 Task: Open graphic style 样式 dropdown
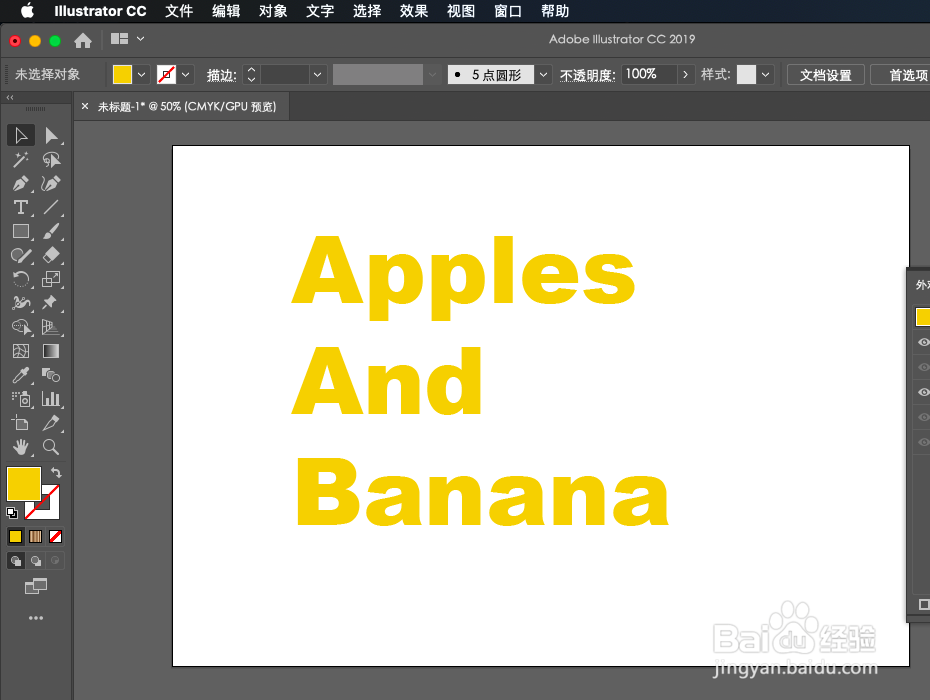766,75
